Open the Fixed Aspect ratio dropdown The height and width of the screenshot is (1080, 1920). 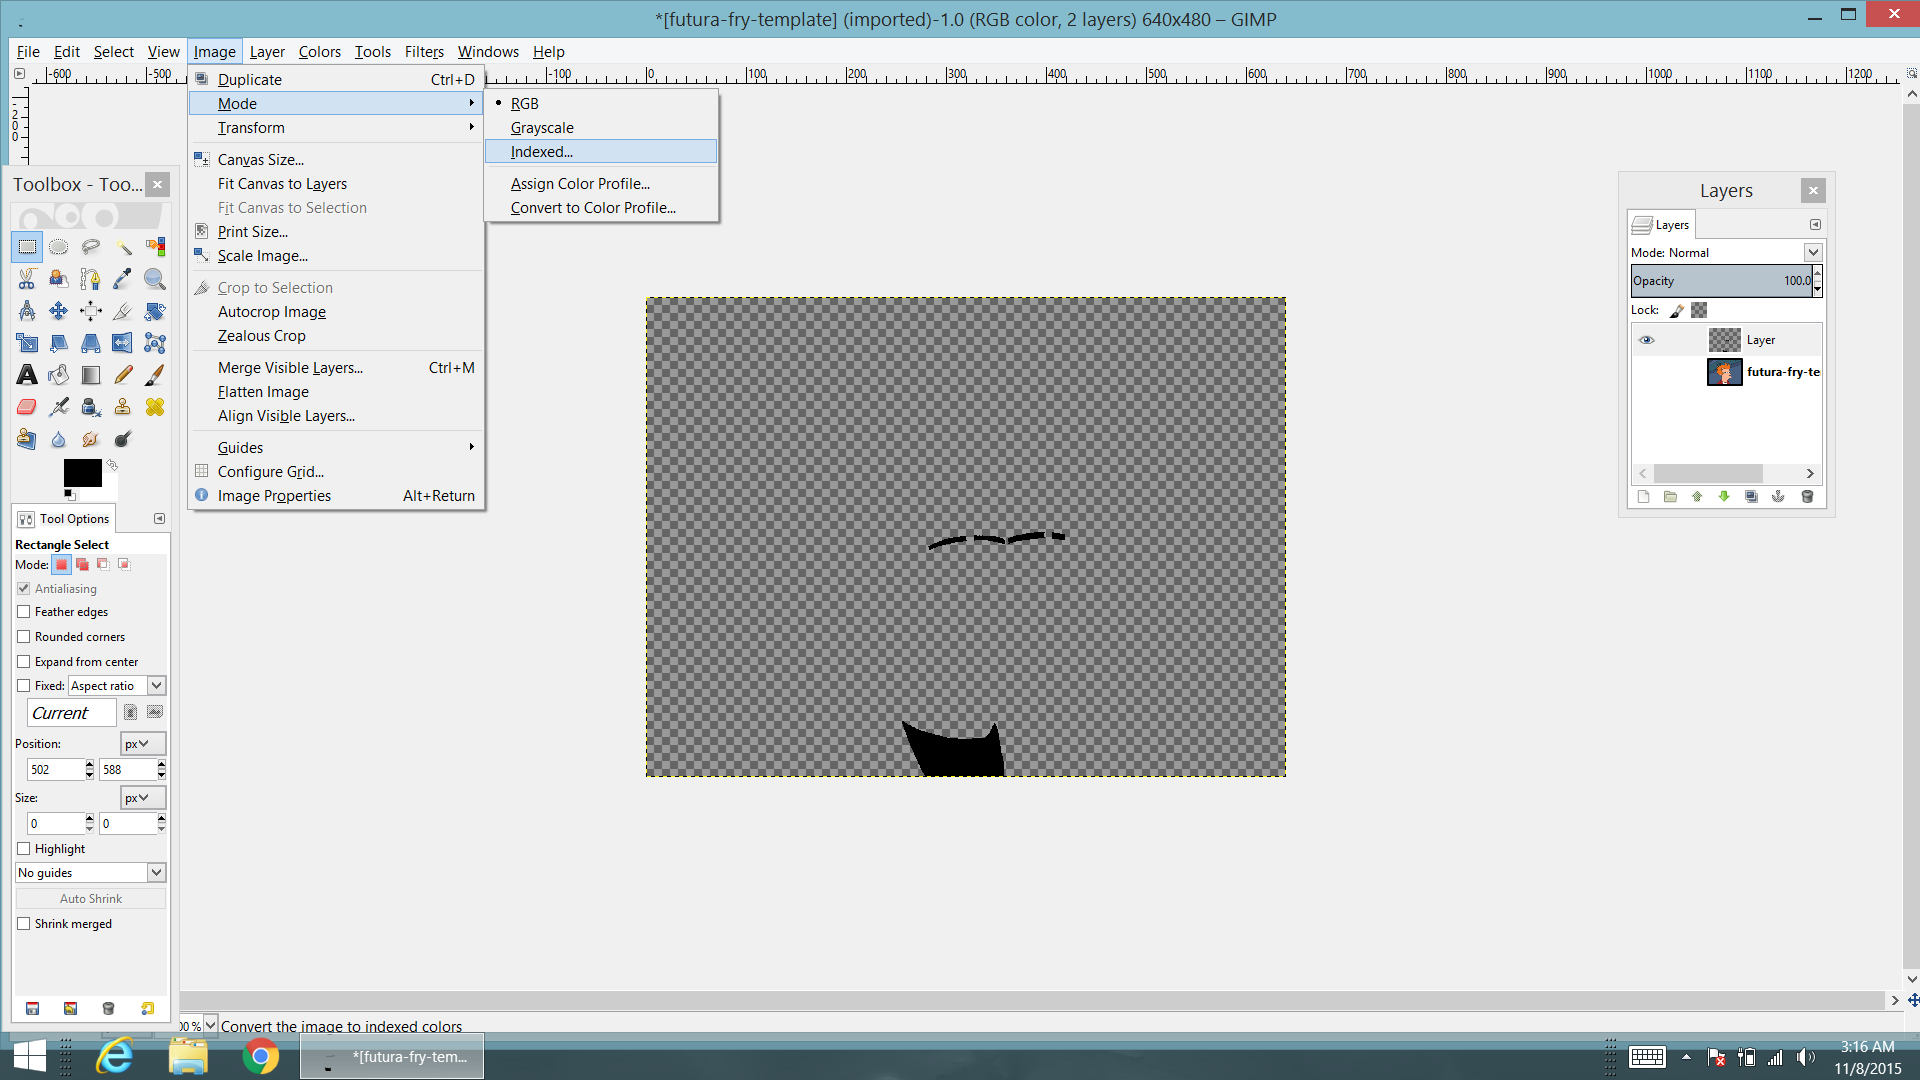(x=117, y=686)
